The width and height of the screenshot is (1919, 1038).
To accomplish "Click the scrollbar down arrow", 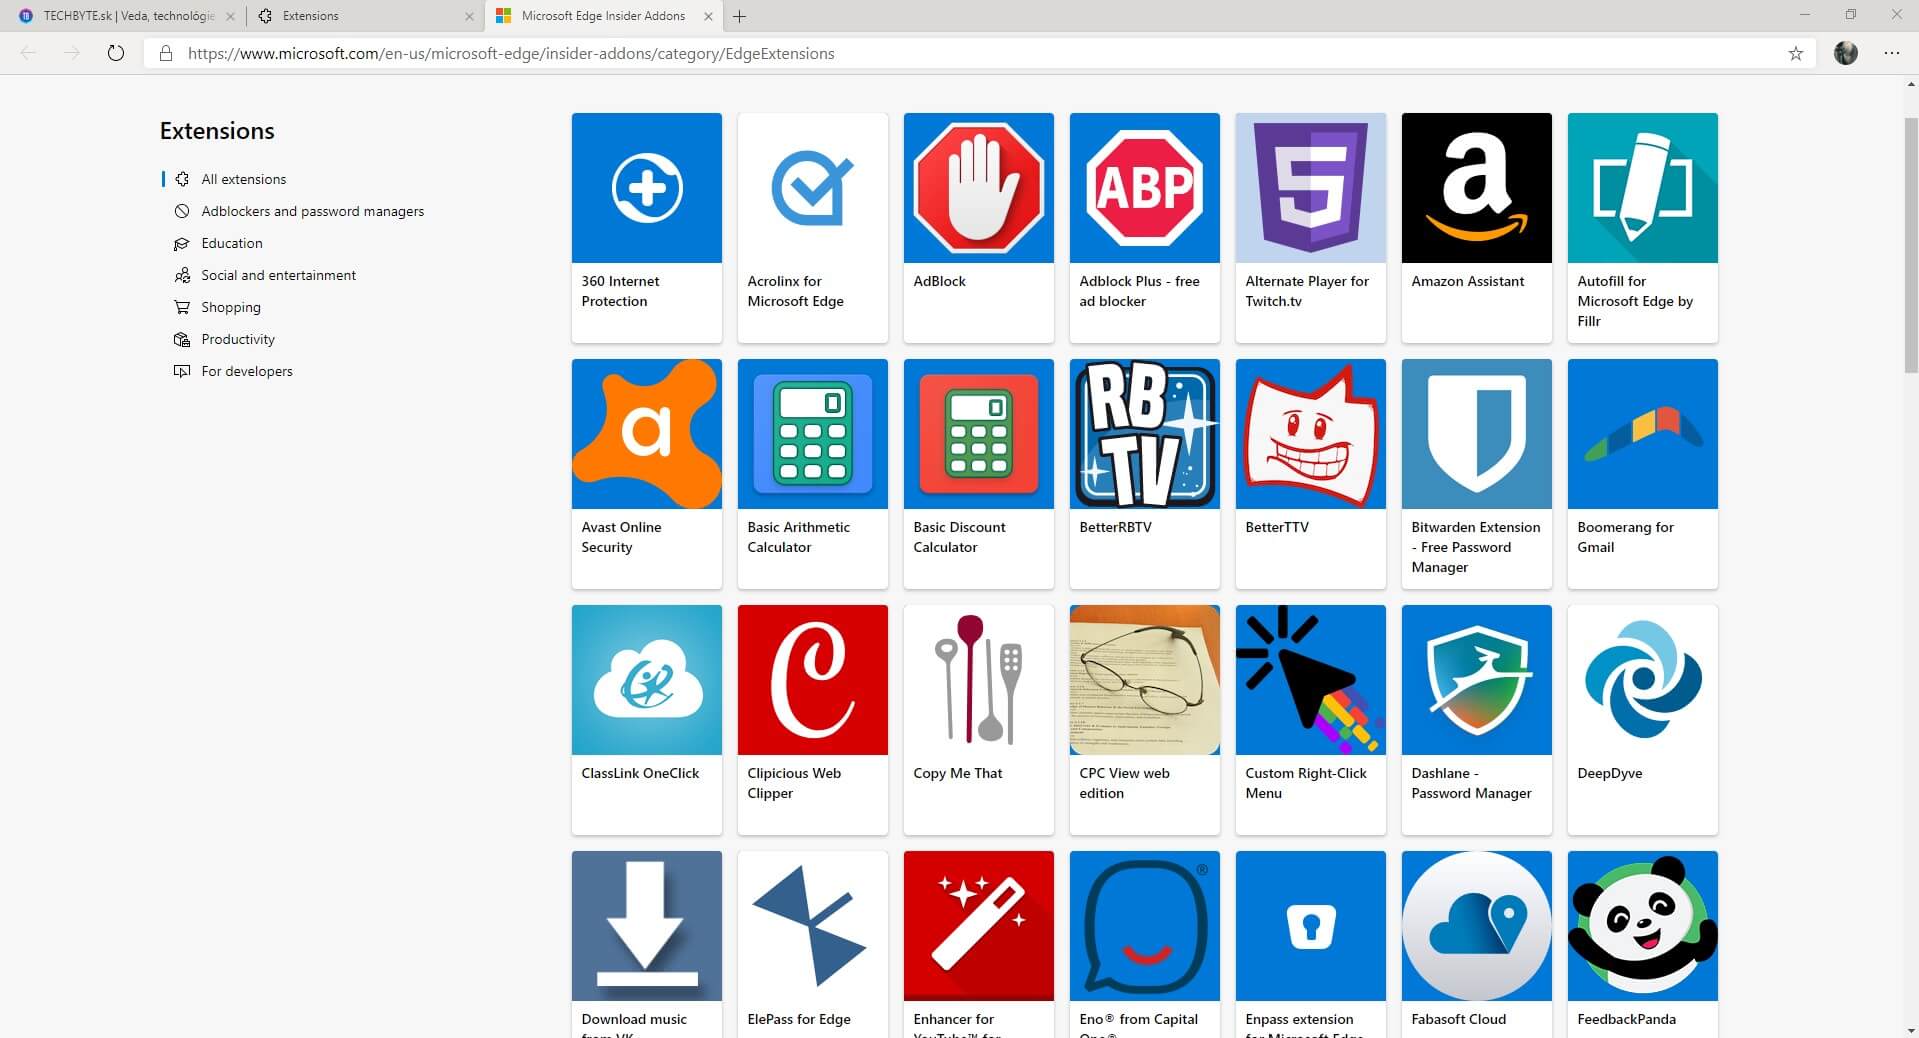I will 1911,1029.
